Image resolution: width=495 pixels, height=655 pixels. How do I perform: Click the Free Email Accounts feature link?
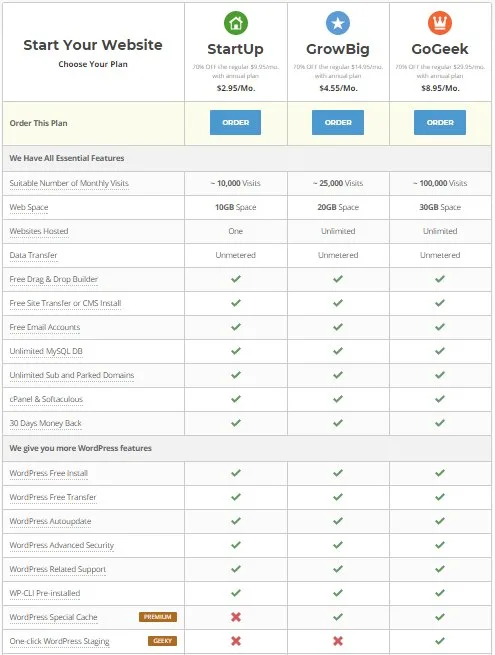45,327
